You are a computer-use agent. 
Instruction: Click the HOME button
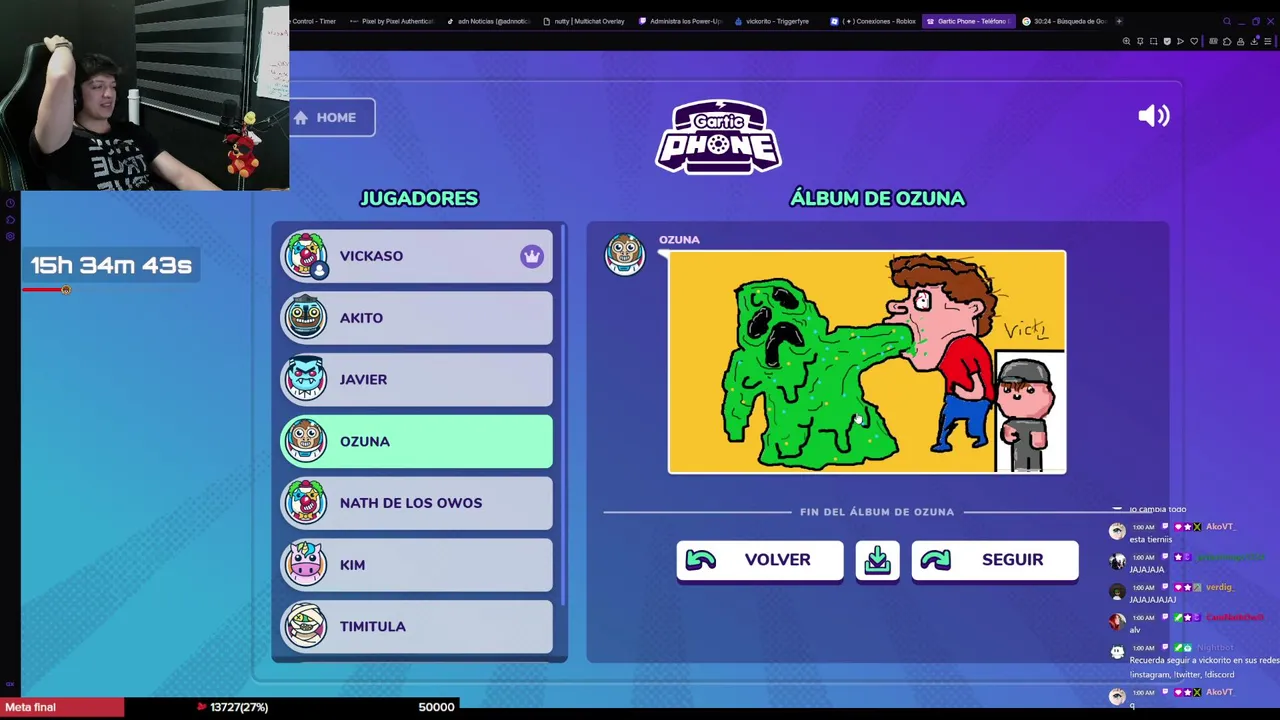pos(331,117)
